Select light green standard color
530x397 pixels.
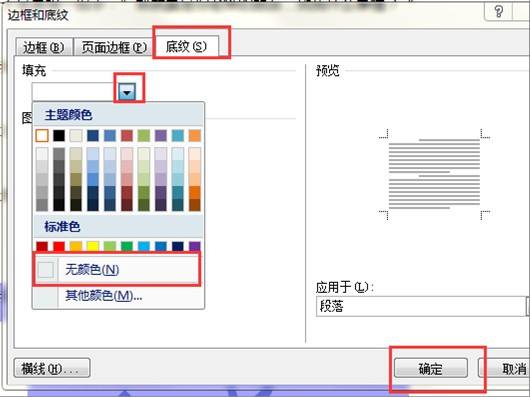[x=110, y=246]
